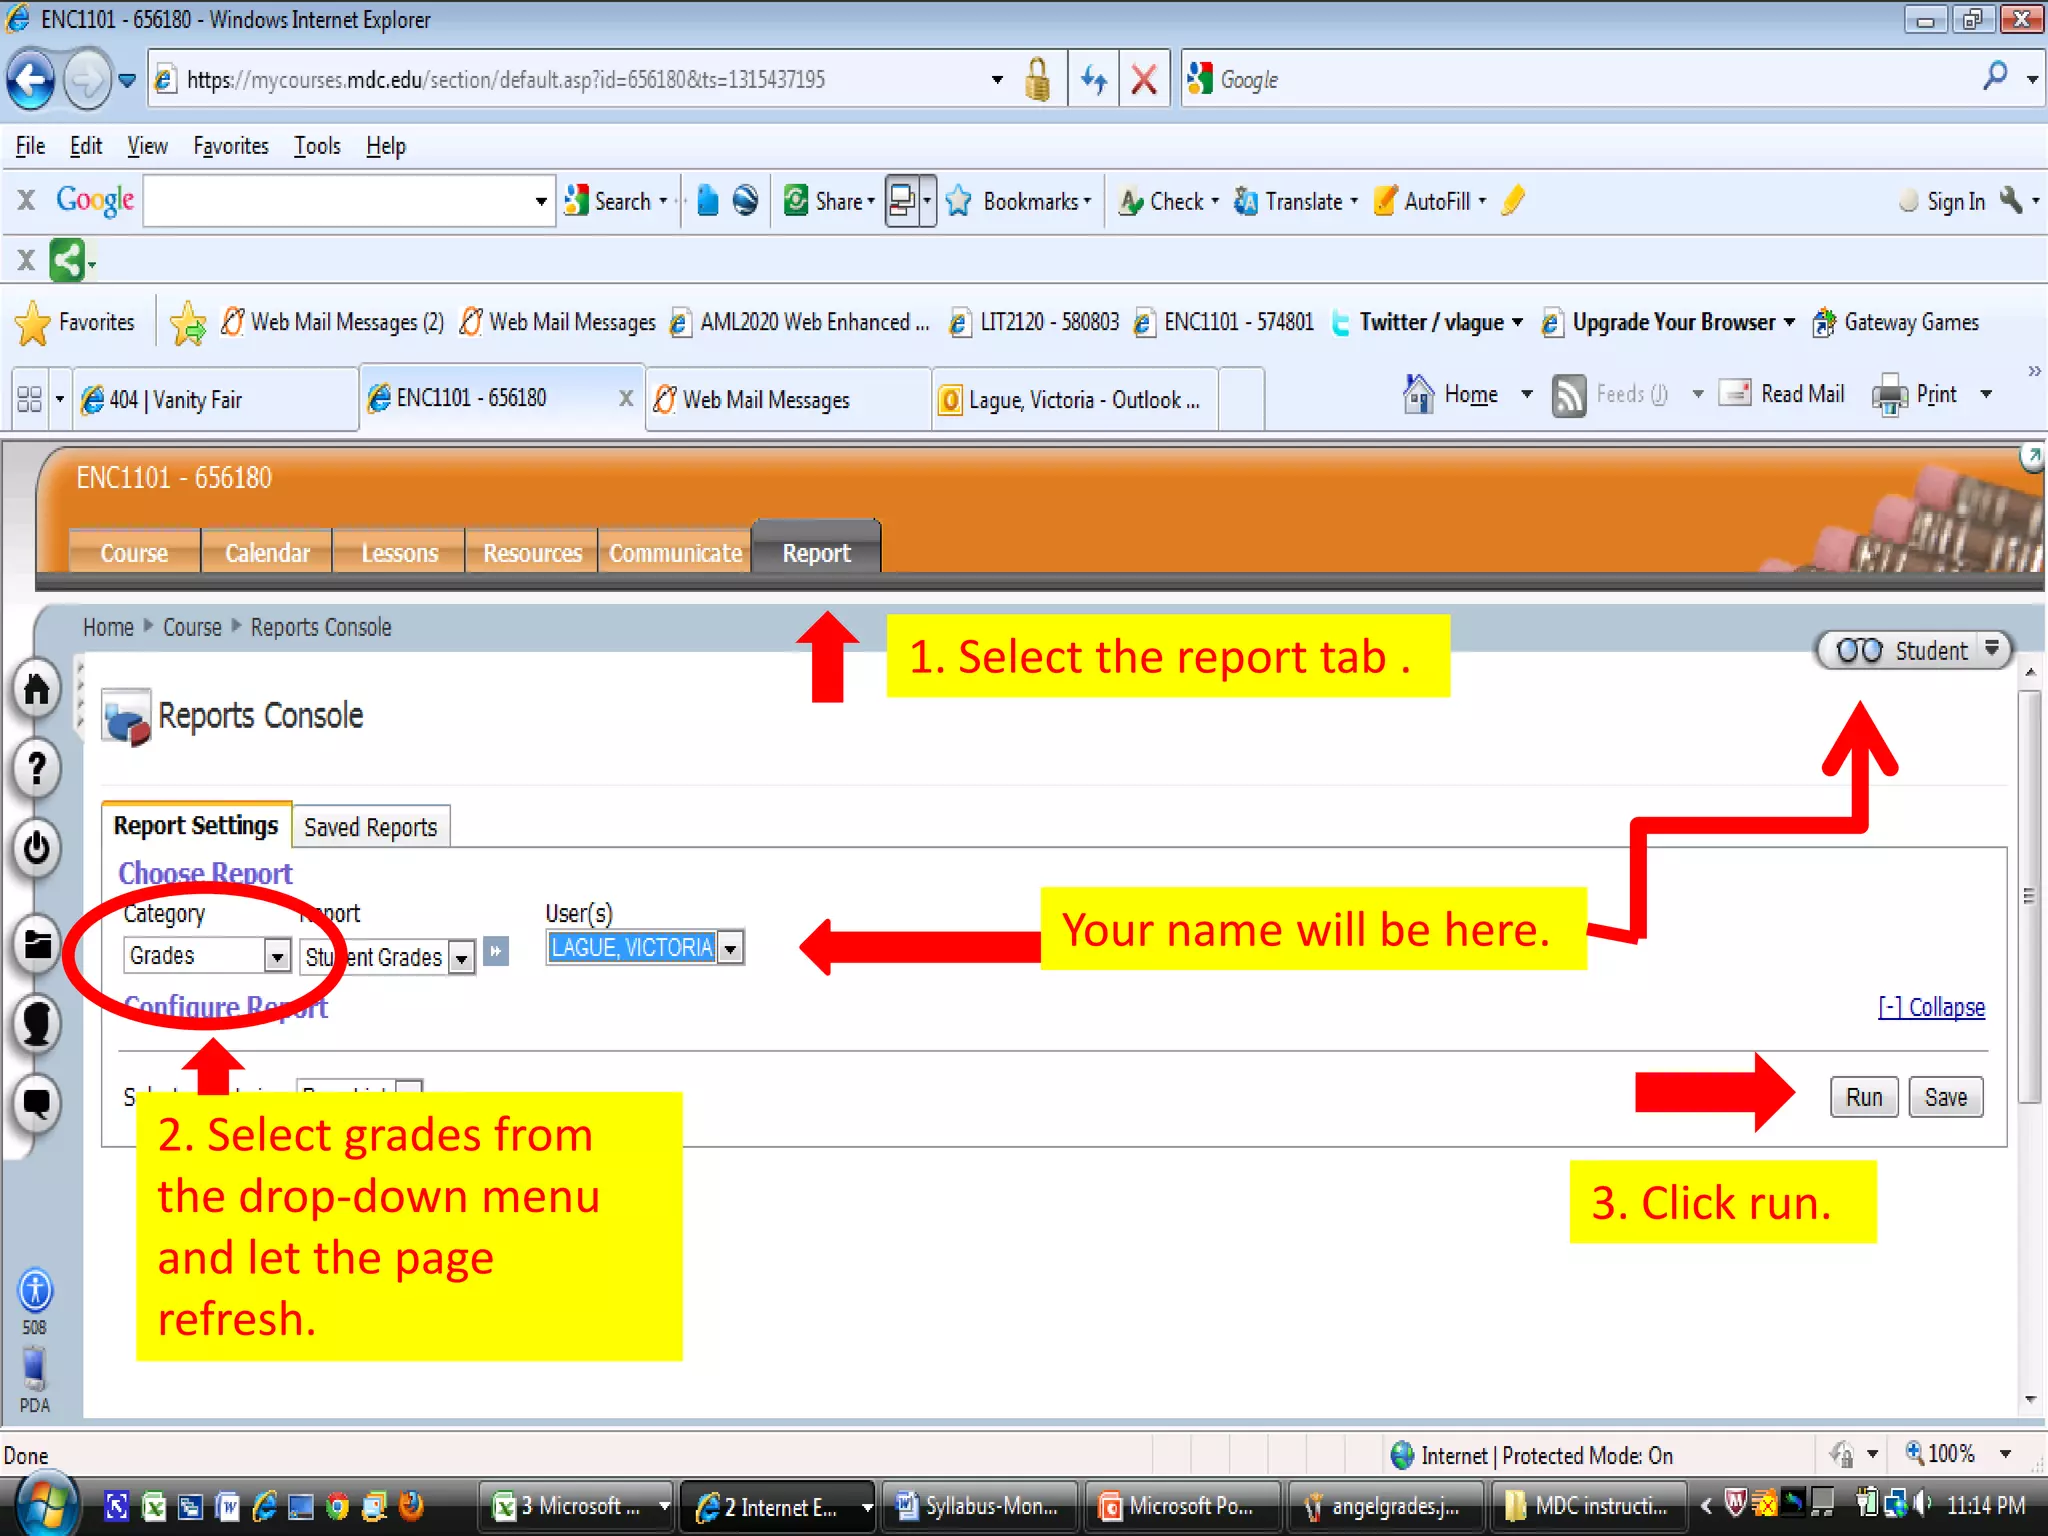The width and height of the screenshot is (2048, 1536).
Task: Click the folder sidebar icon
Action: point(37,943)
